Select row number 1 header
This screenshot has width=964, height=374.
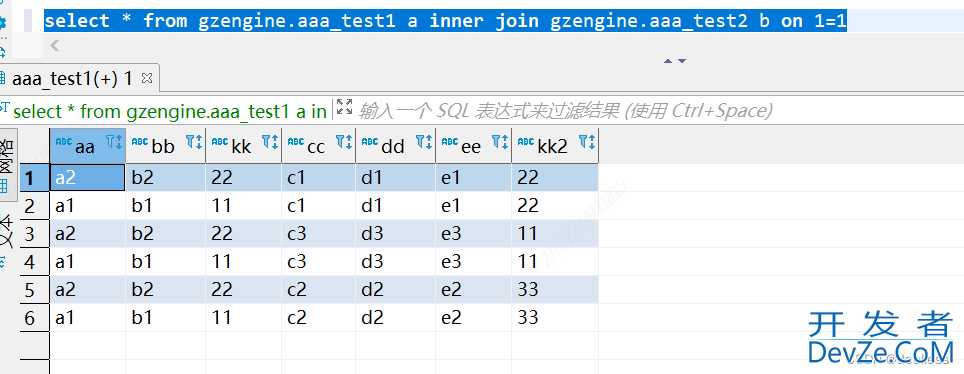(x=34, y=177)
